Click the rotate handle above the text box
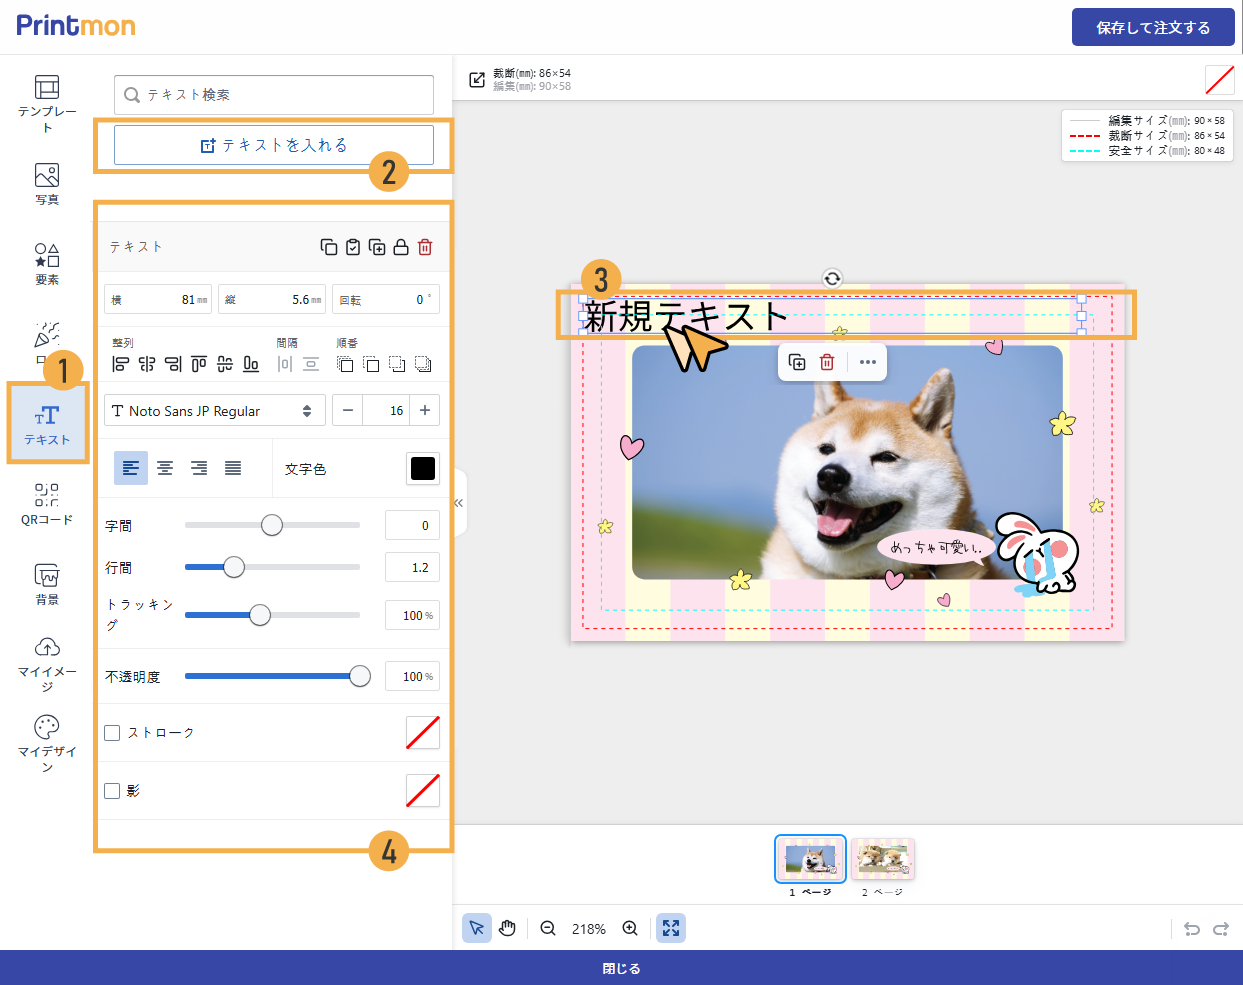Viewport: 1243px width, 985px height. 832,279
